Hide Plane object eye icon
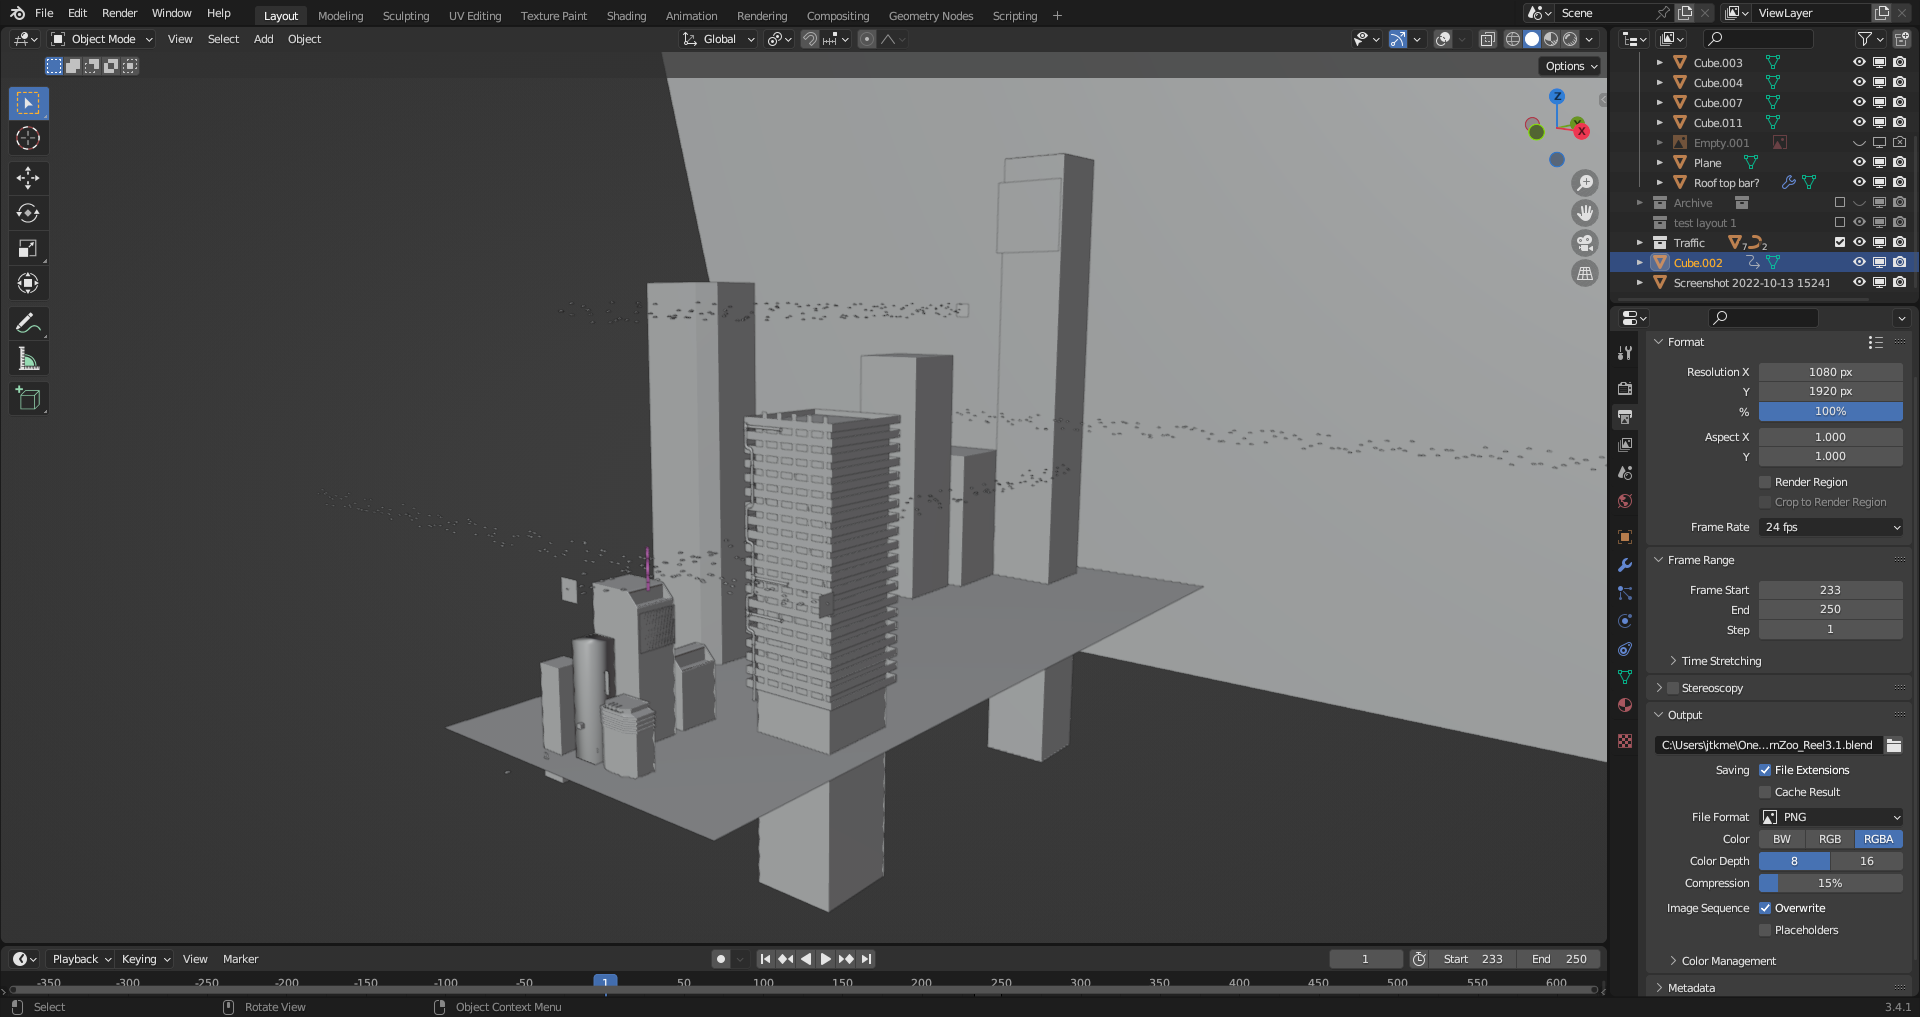Screen dimensions: 1920x1017 (1859, 162)
